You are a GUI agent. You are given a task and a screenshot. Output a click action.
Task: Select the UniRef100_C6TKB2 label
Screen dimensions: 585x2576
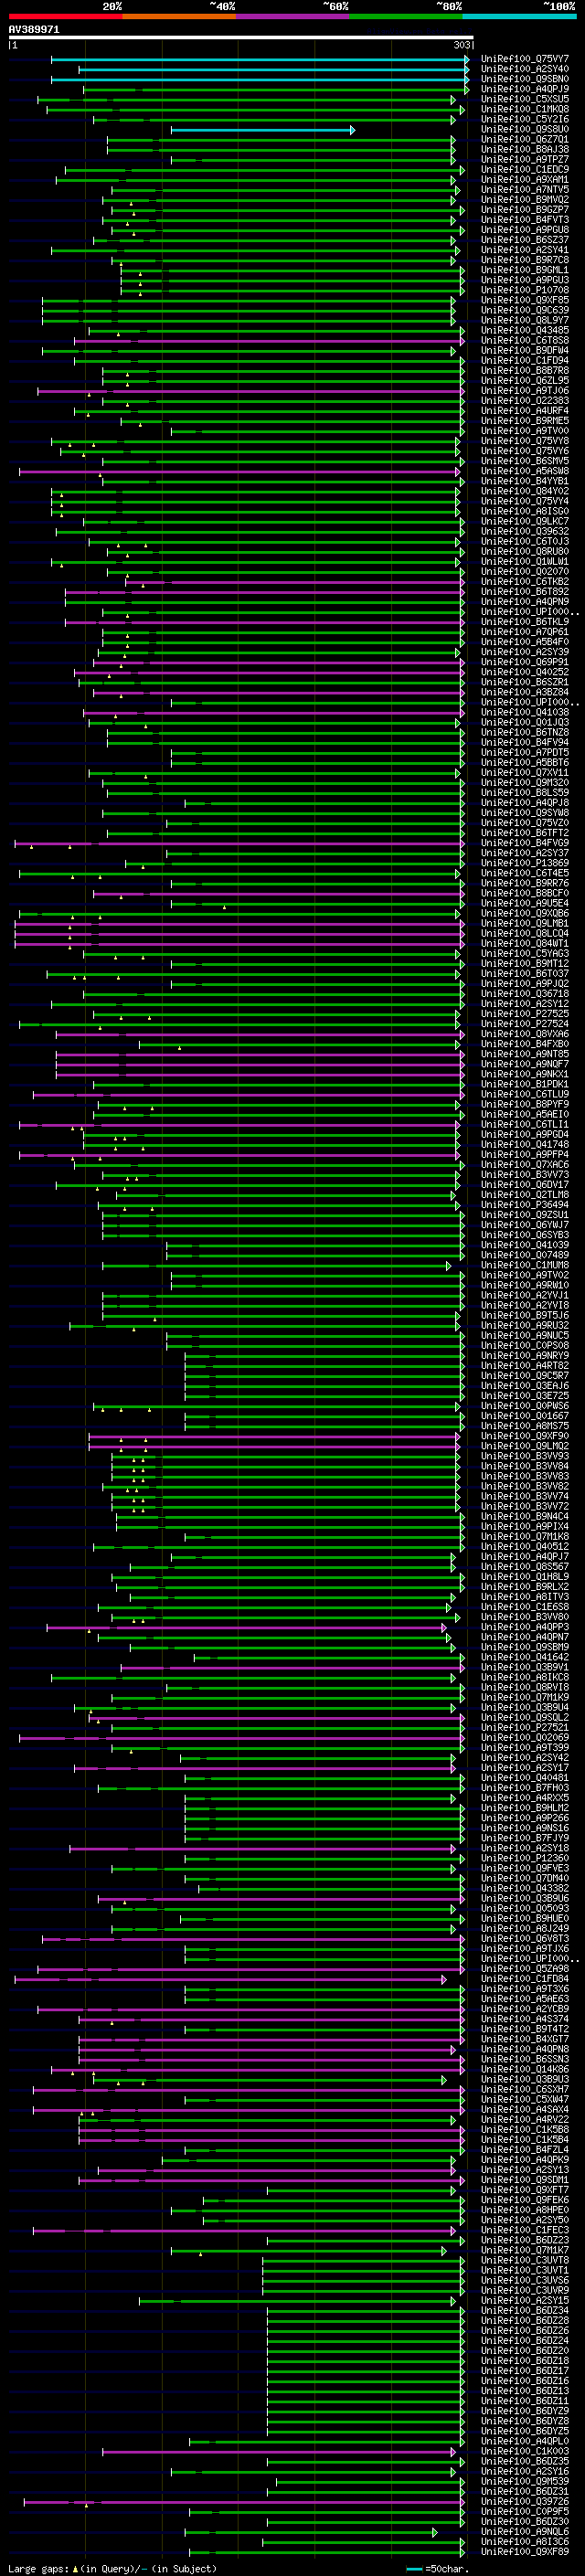pyautogui.click(x=524, y=581)
